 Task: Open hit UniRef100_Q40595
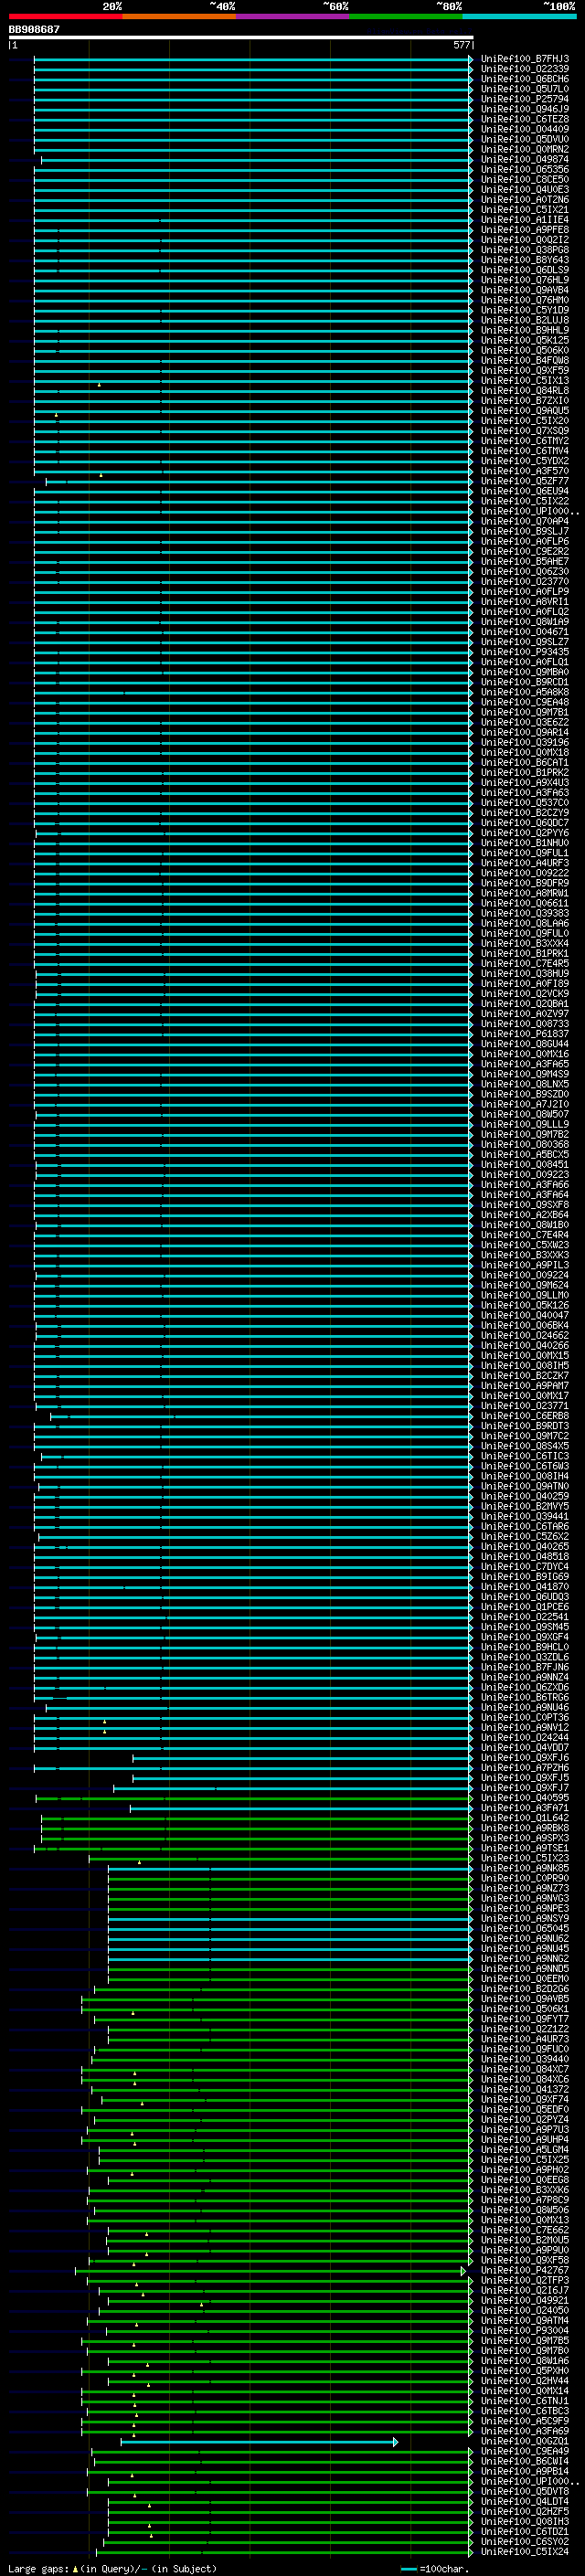click(524, 1798)
